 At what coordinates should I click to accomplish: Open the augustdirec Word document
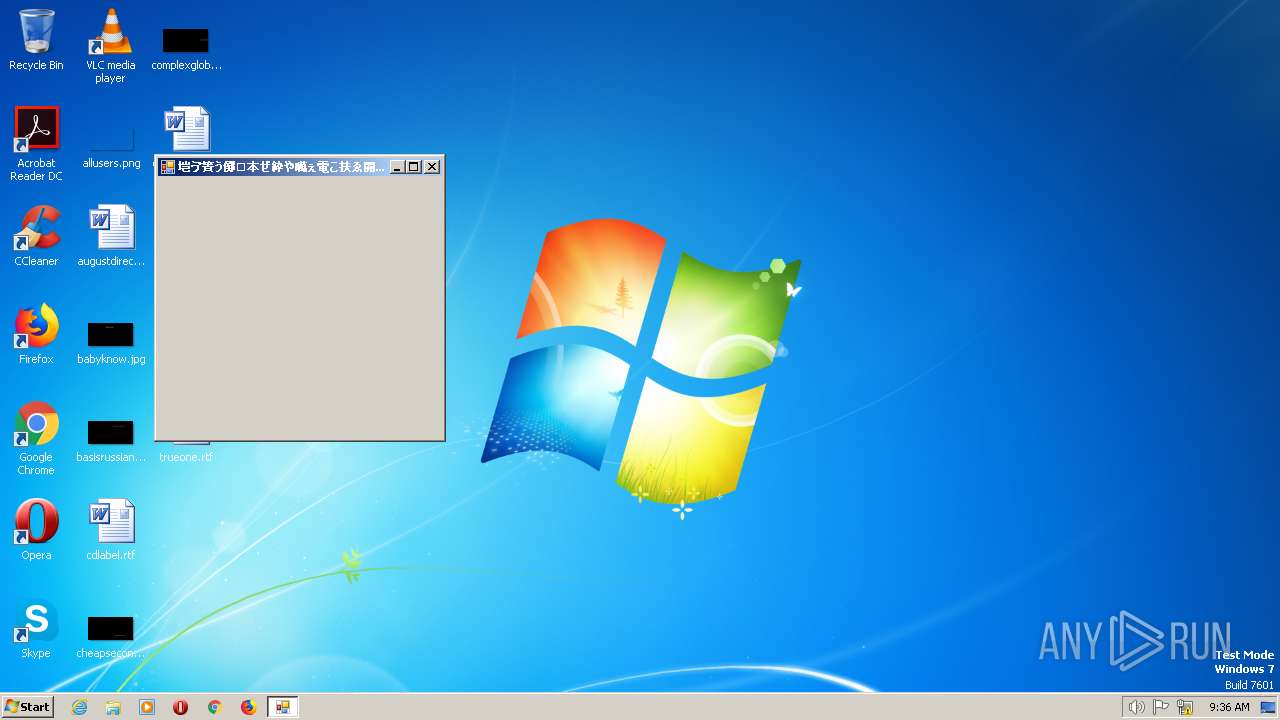[111, 236]
